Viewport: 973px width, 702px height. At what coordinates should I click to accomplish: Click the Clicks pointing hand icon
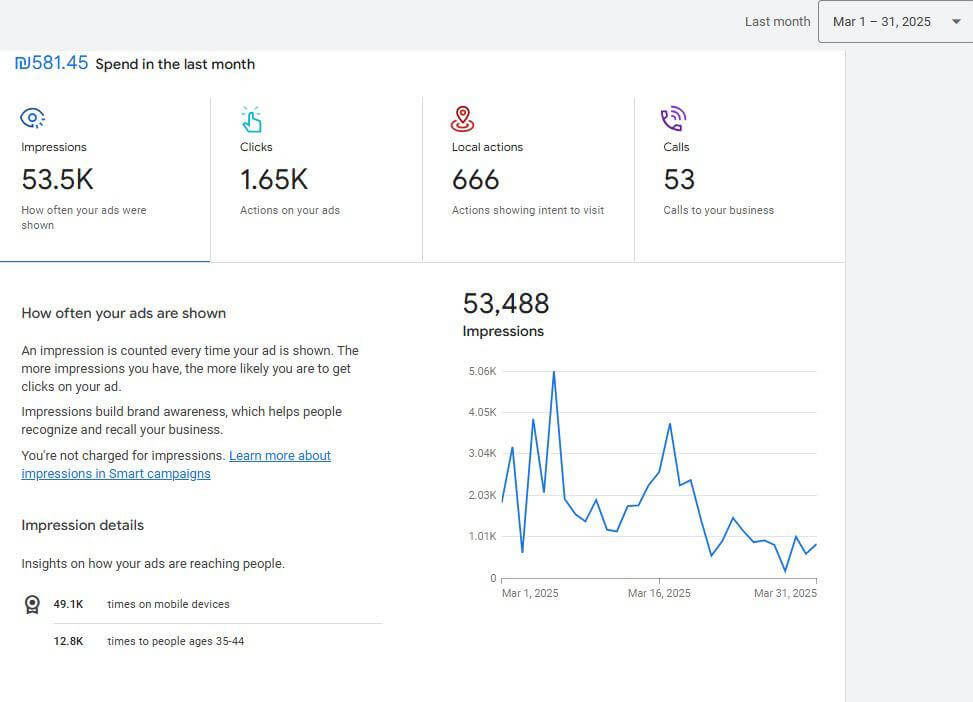251,119
